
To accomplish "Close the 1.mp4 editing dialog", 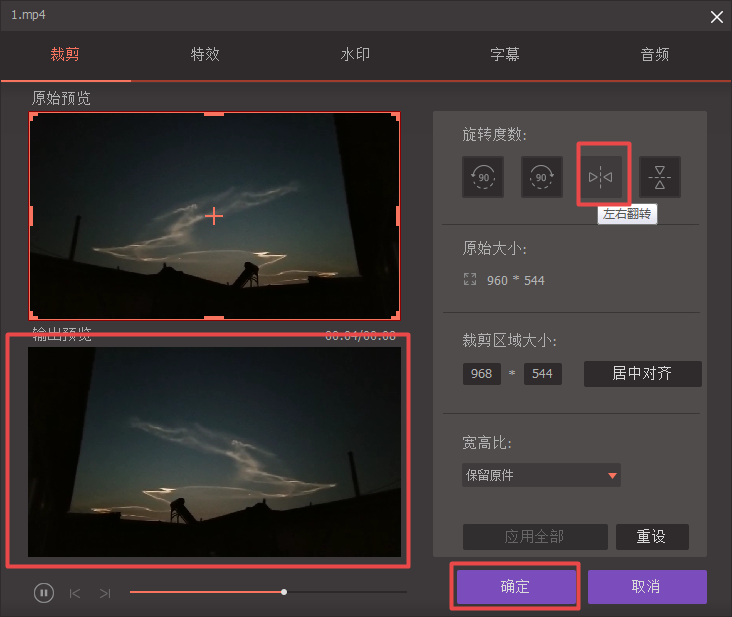I will (x=716, y=17).
